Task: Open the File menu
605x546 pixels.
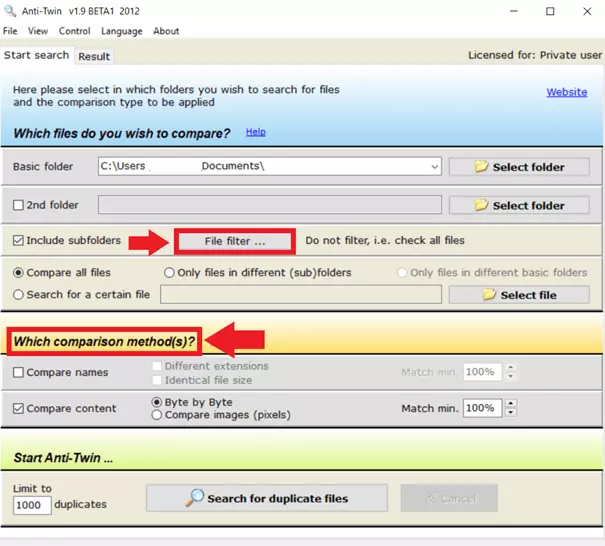Action: (x=10, y=31)
